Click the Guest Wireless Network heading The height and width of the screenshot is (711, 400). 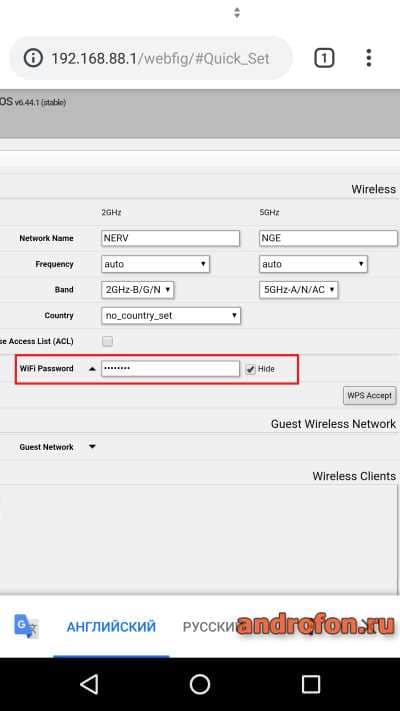(x=333, y=424)
